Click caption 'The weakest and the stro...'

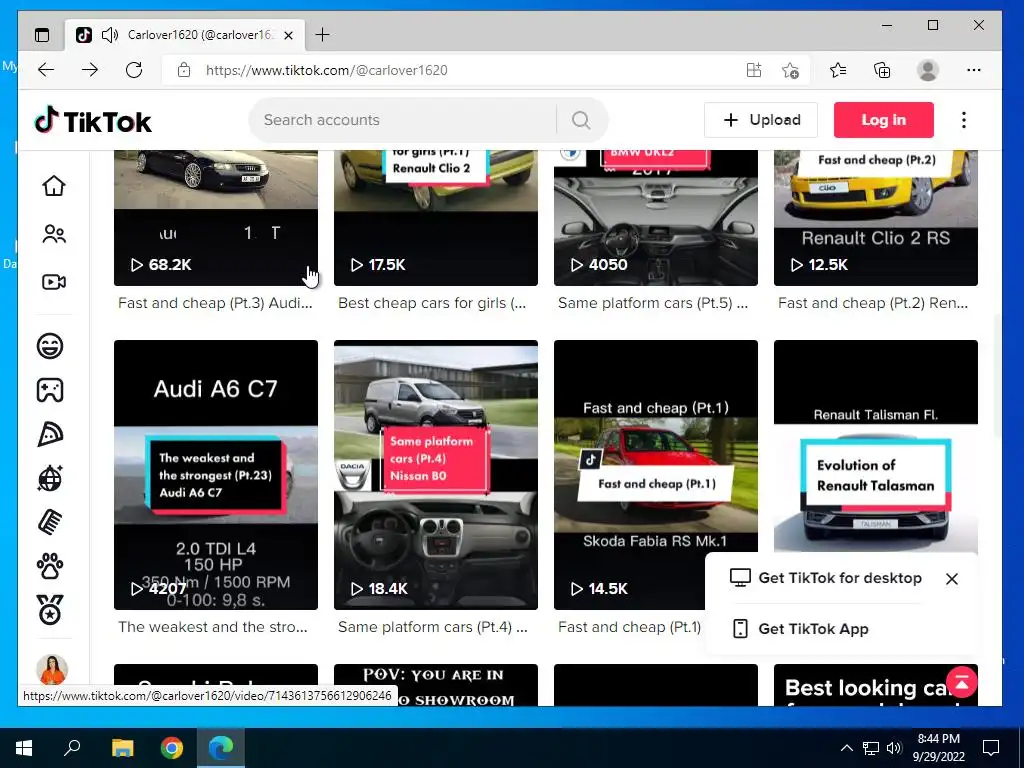click(x=213, y=627)
